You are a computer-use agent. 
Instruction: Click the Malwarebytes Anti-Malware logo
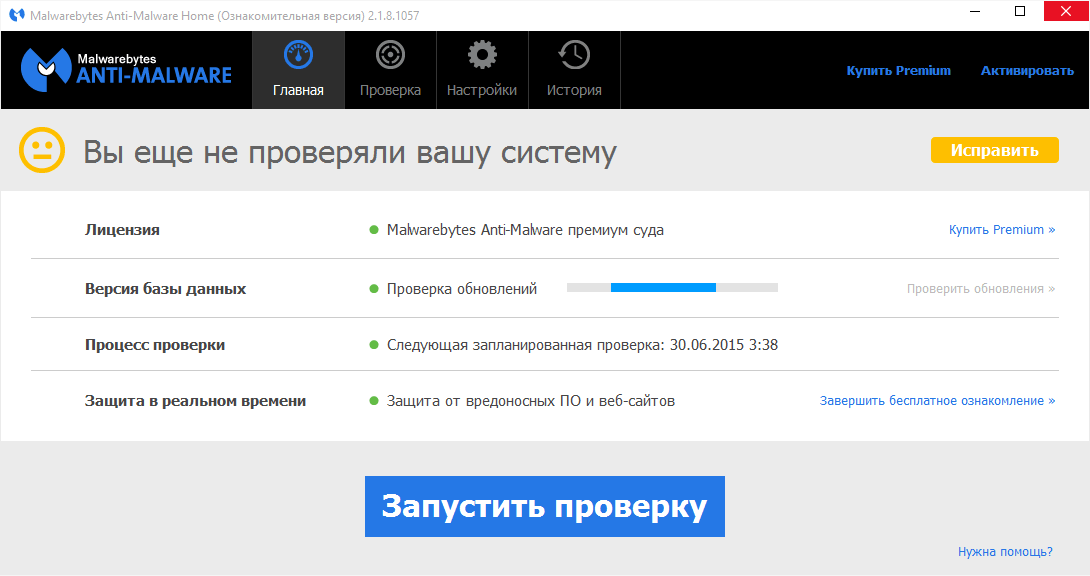[x=127, y=69]
